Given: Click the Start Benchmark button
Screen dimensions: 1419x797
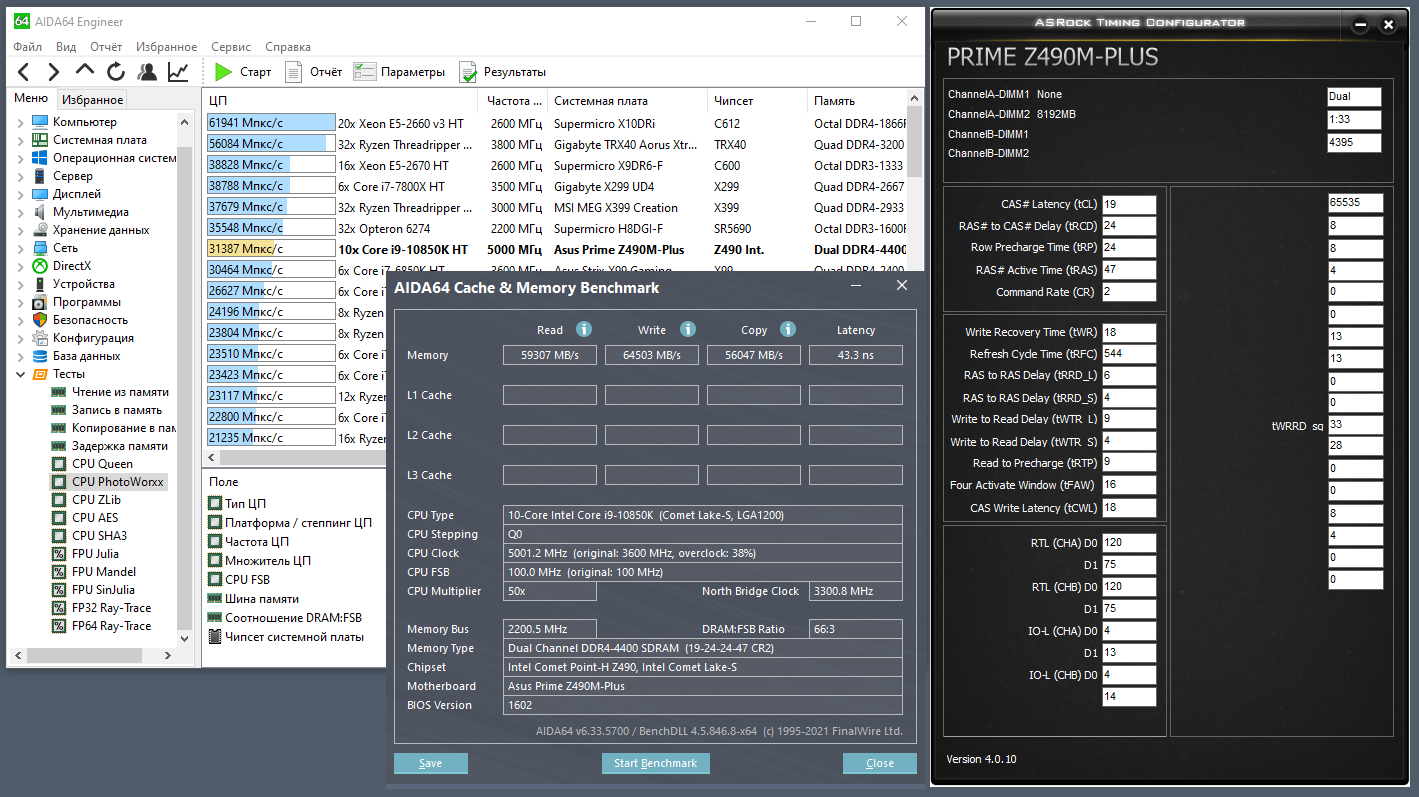Looking at the screenshot, I should tap(655, 763).
